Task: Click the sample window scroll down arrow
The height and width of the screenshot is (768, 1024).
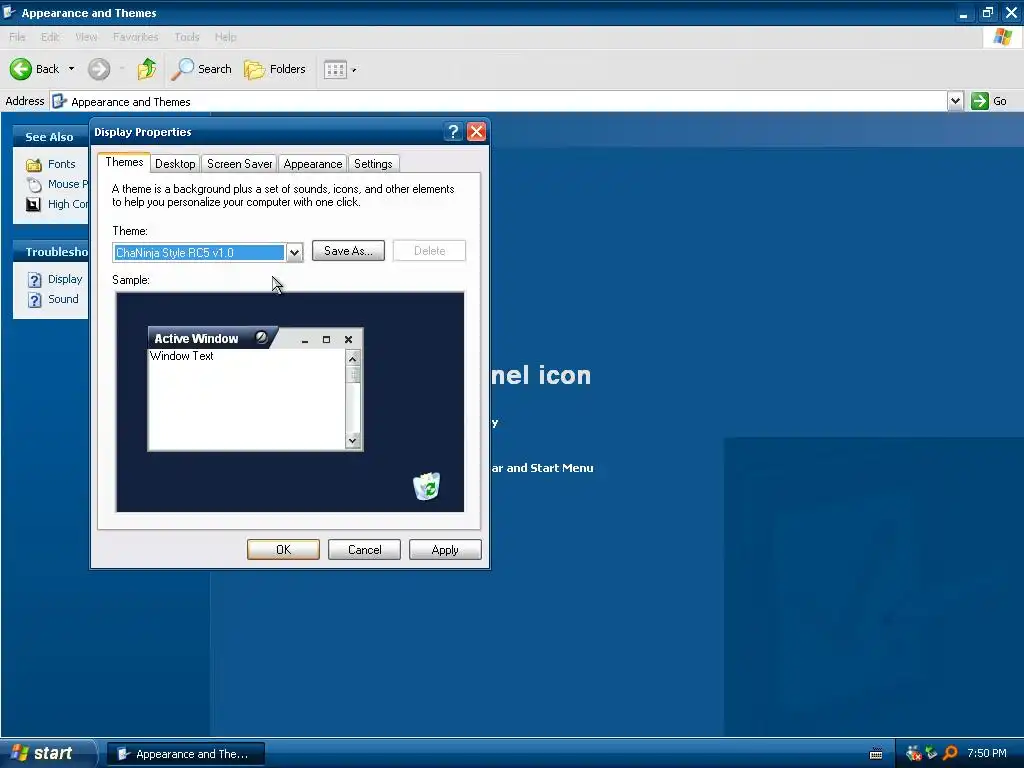Action: 353,441
